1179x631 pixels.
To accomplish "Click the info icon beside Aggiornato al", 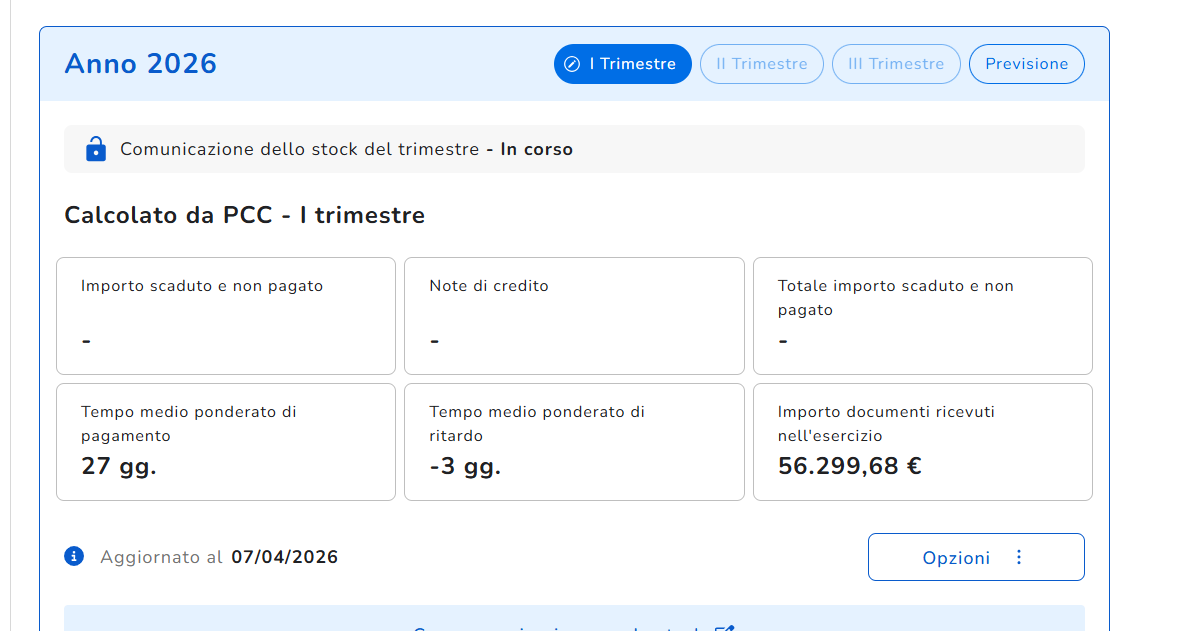I will (74, 556).
